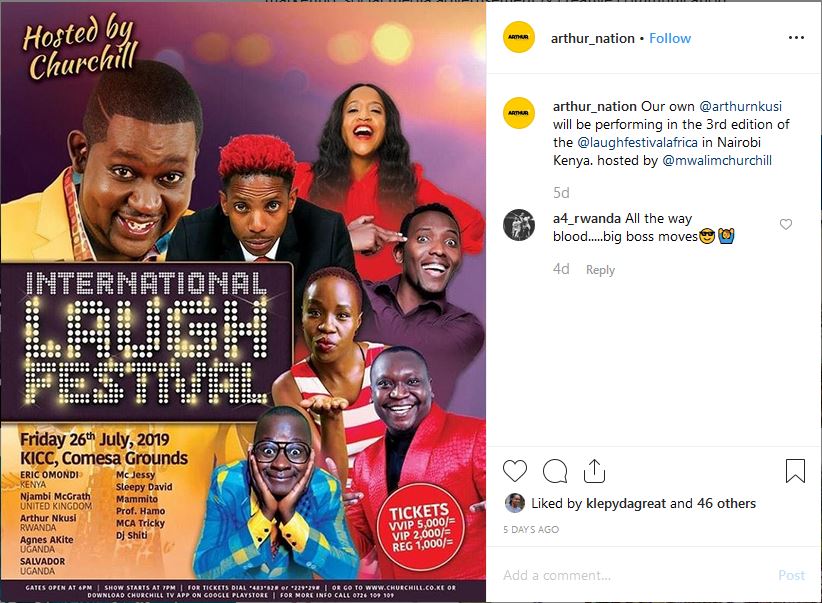Screen dimensions: 822x603
Task: Open the @mwalimchurchill mention link
Action: click(717, 160)
